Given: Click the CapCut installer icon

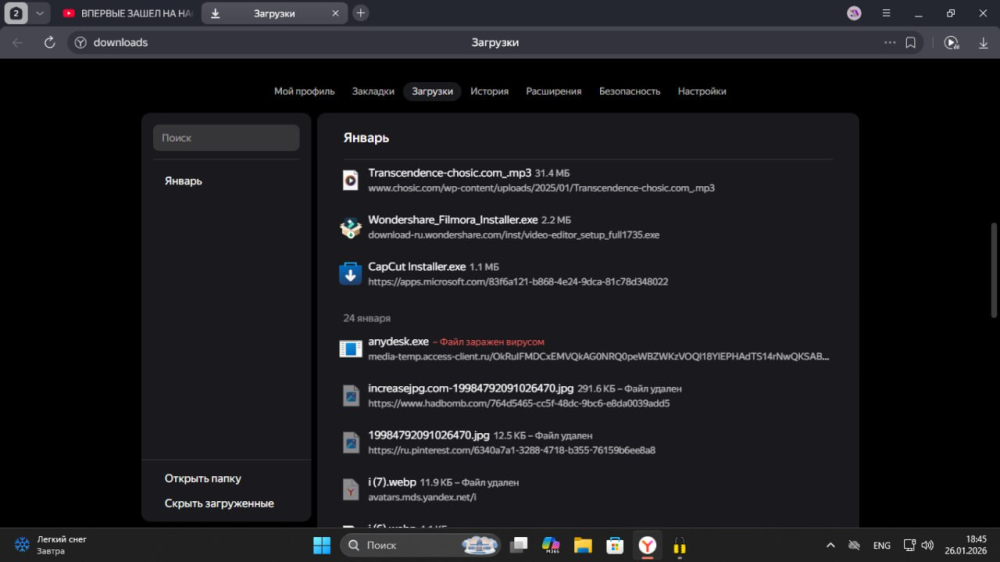Looking at the screenshot, I should [x=350, y=274].
